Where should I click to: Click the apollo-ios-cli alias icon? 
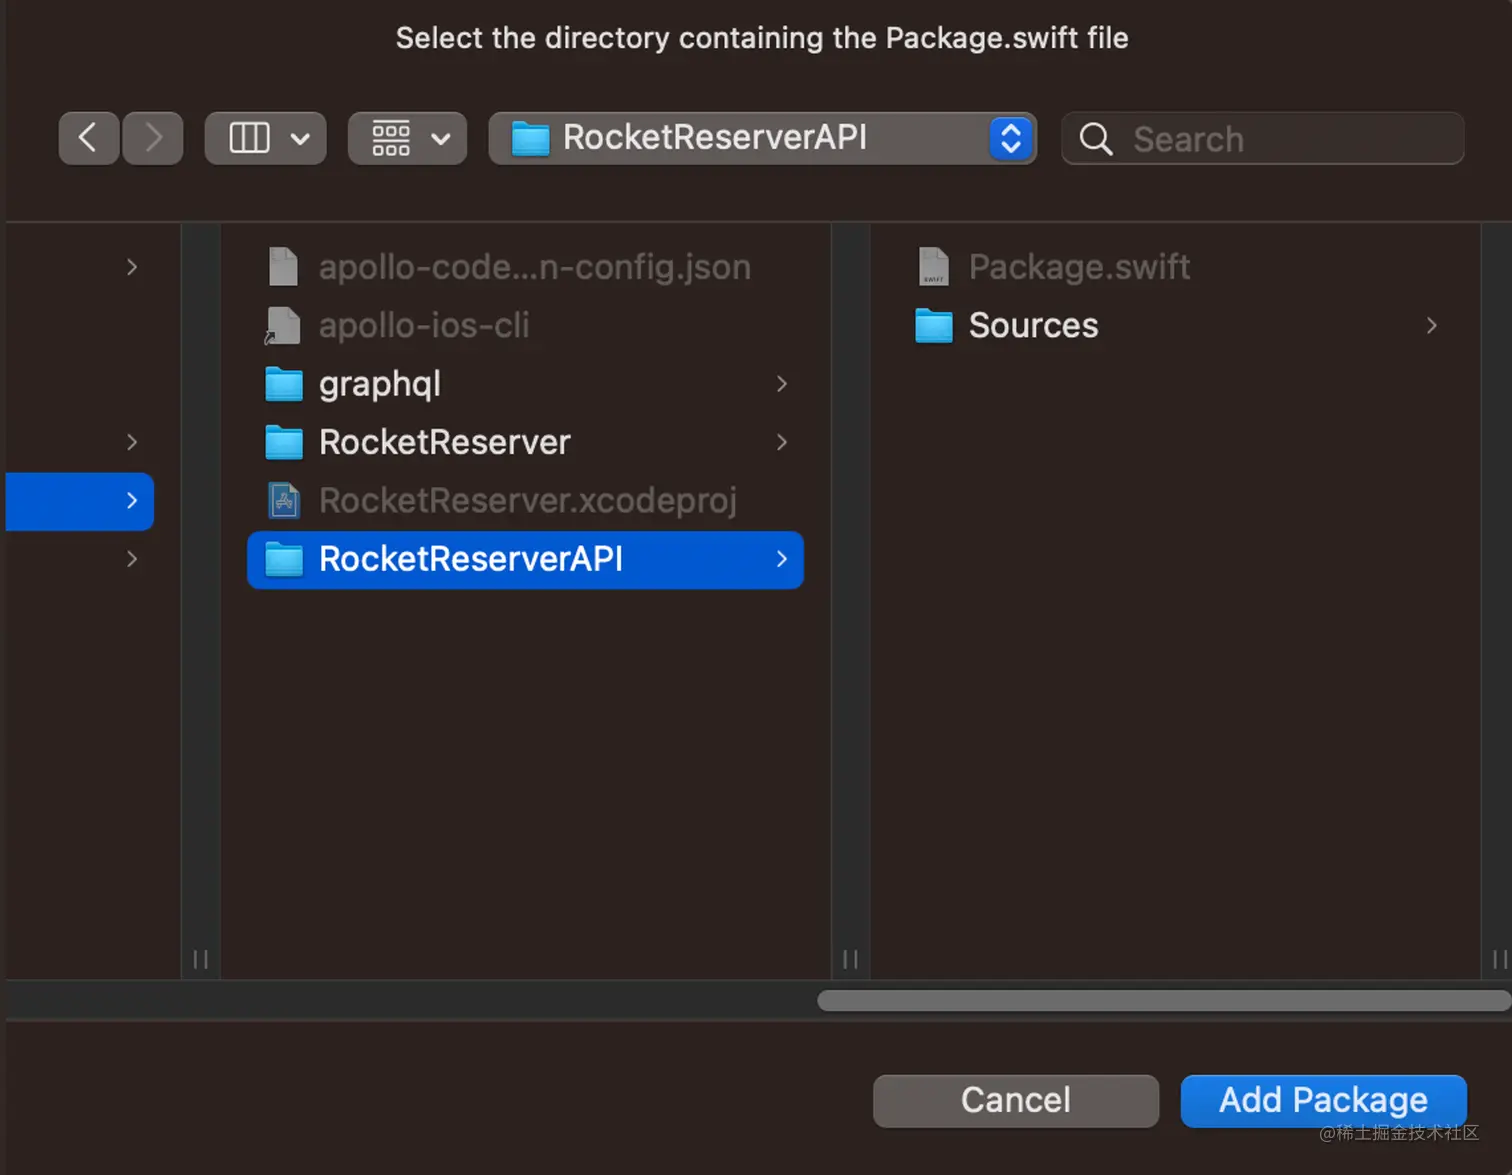pyautogui.click(x=284, y=325)
